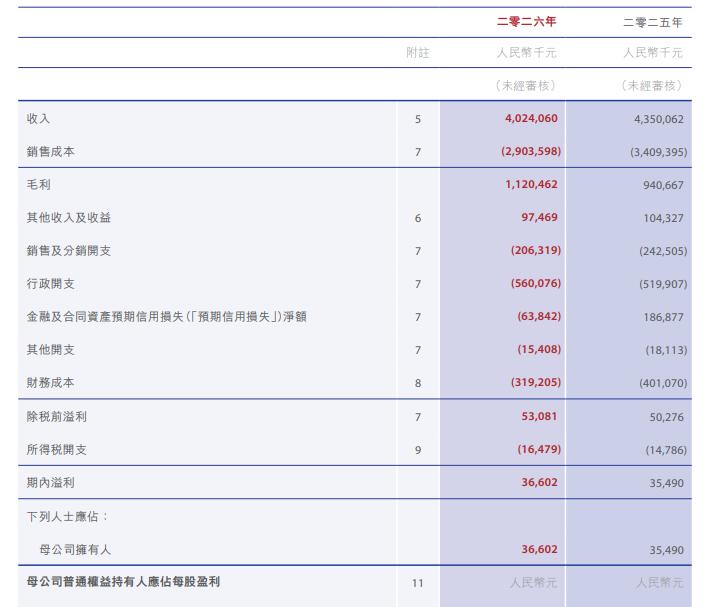Select the 下列人士應佔 heading
This screenshot has width=709, height=607.
point(66,517)
